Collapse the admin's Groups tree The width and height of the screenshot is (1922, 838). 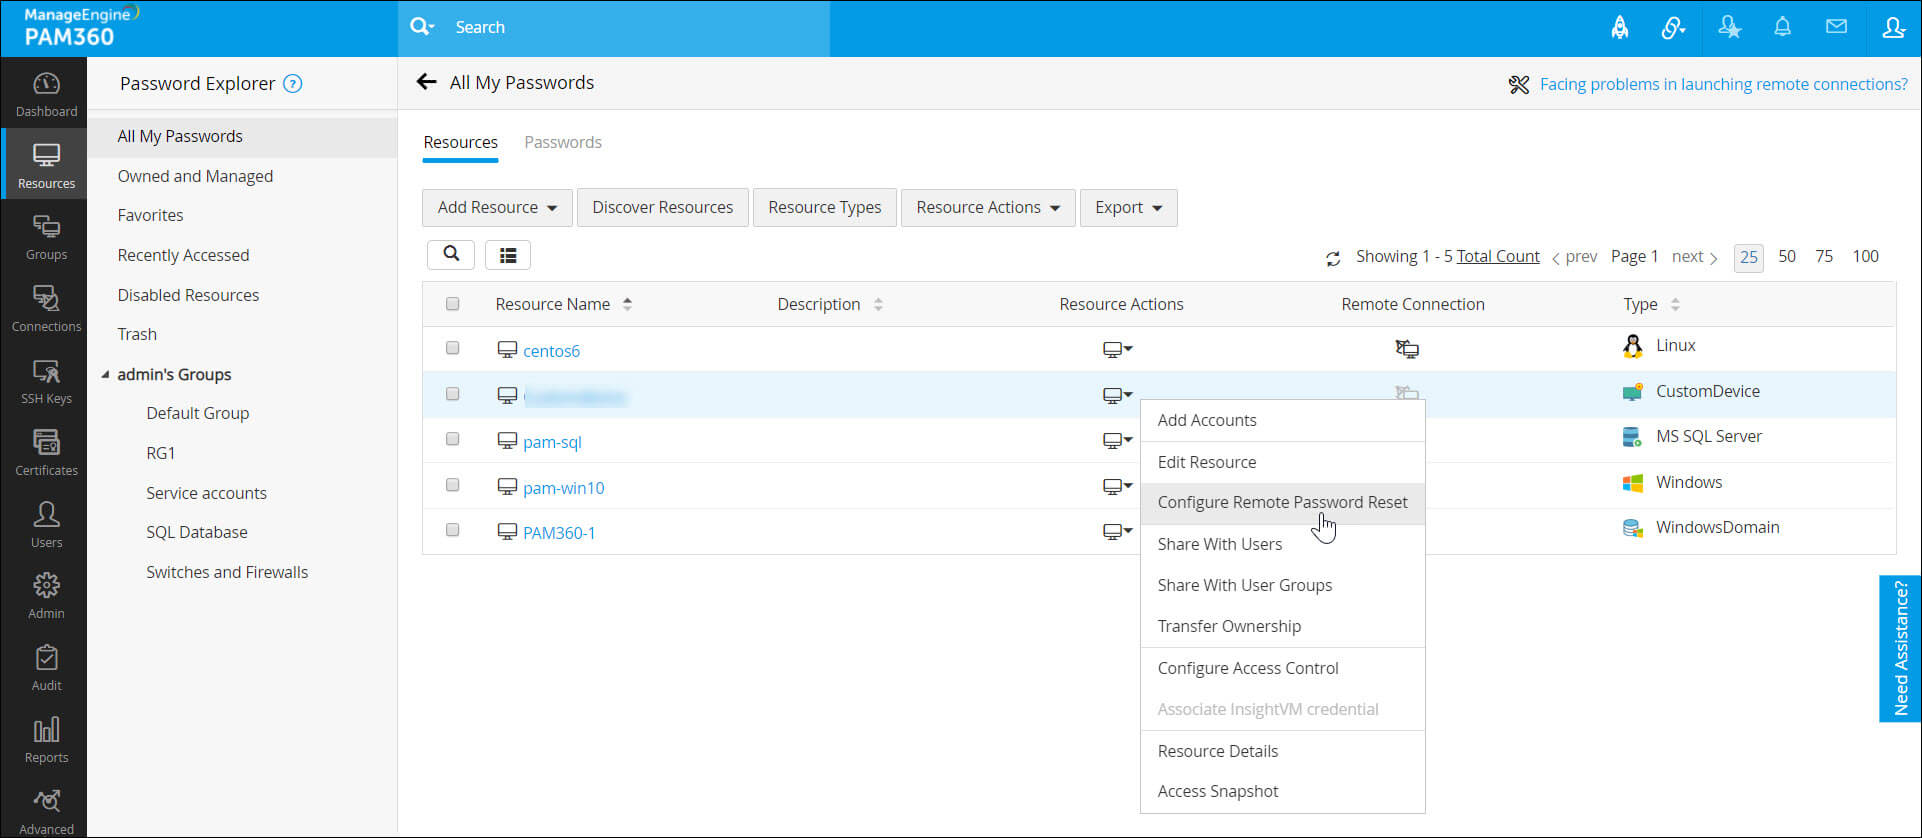click(x=105, y=374)
